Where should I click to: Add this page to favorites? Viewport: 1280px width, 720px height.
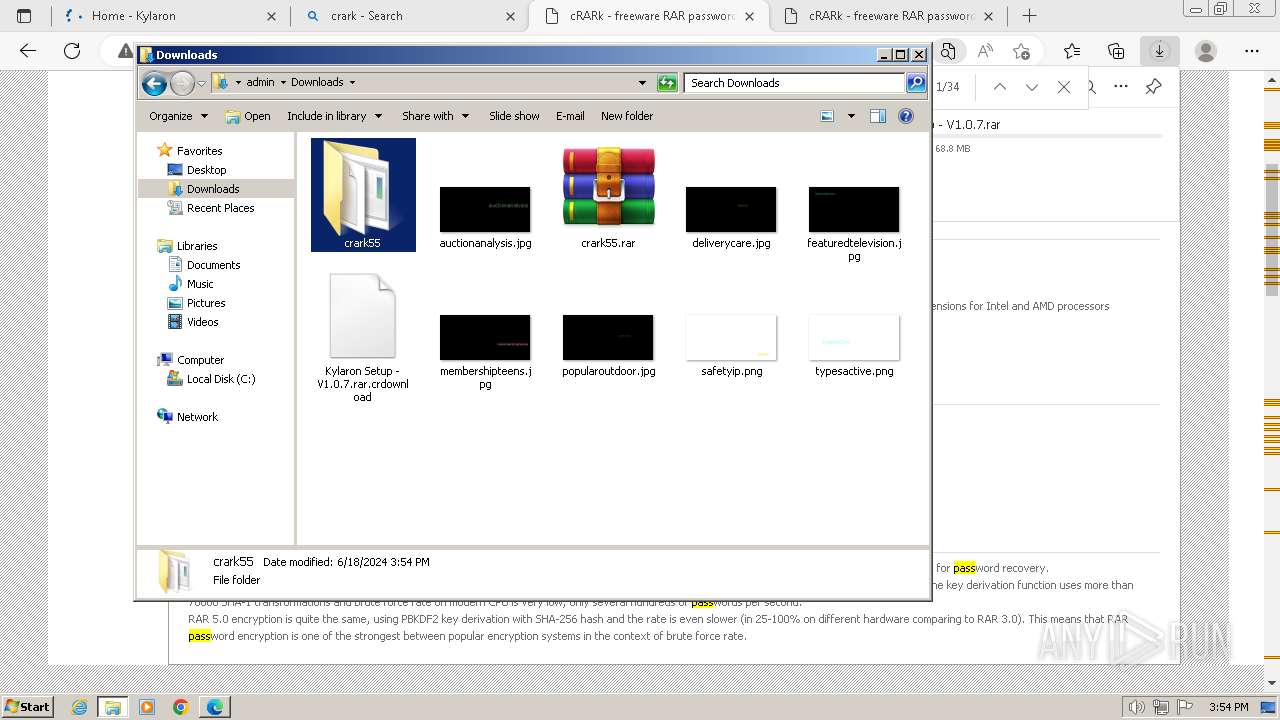tap(1021, 51)
